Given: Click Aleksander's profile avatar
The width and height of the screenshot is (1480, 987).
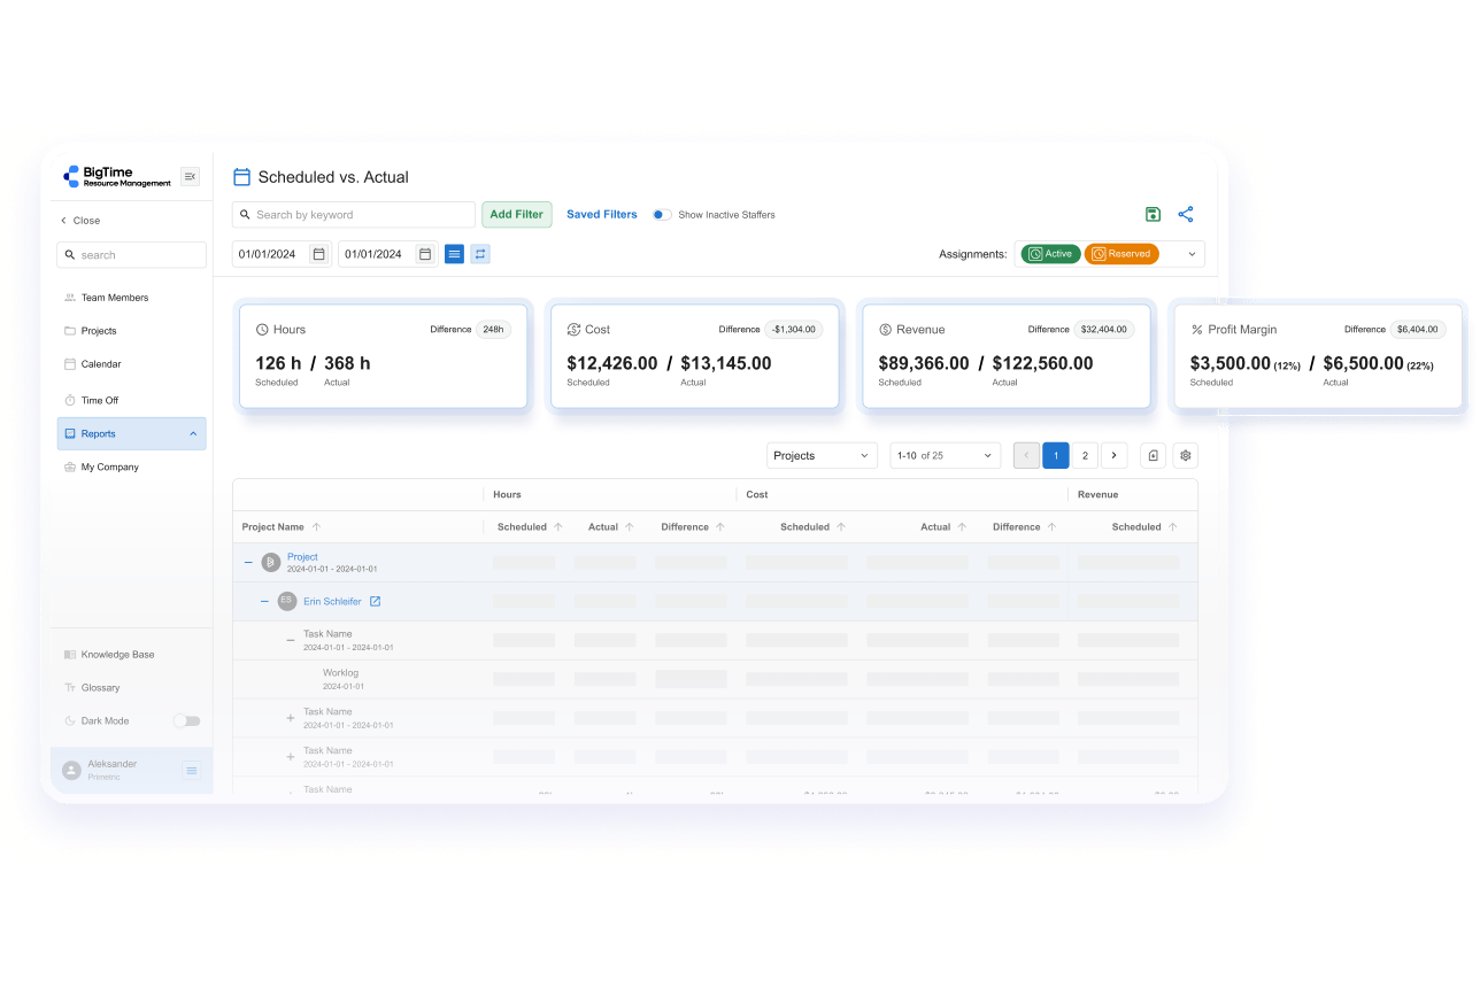Looking at the screenshot, I should tap(71, 770).
